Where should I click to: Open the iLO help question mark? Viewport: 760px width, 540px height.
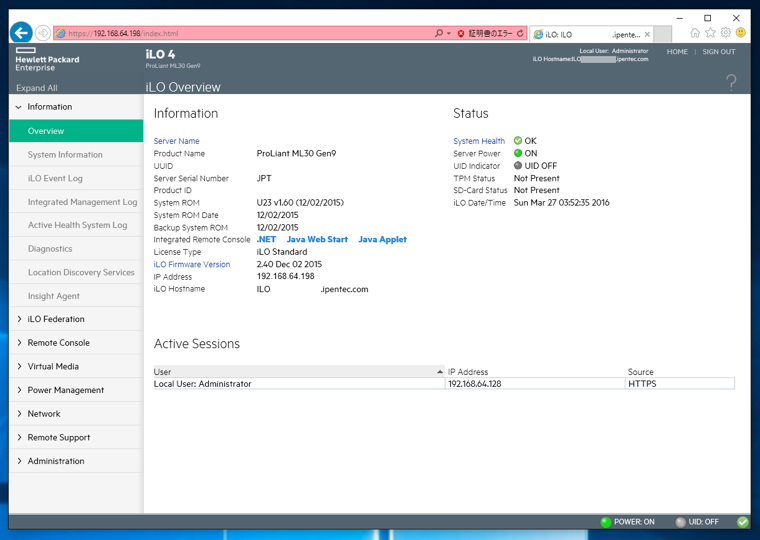(x=731, y=82)
